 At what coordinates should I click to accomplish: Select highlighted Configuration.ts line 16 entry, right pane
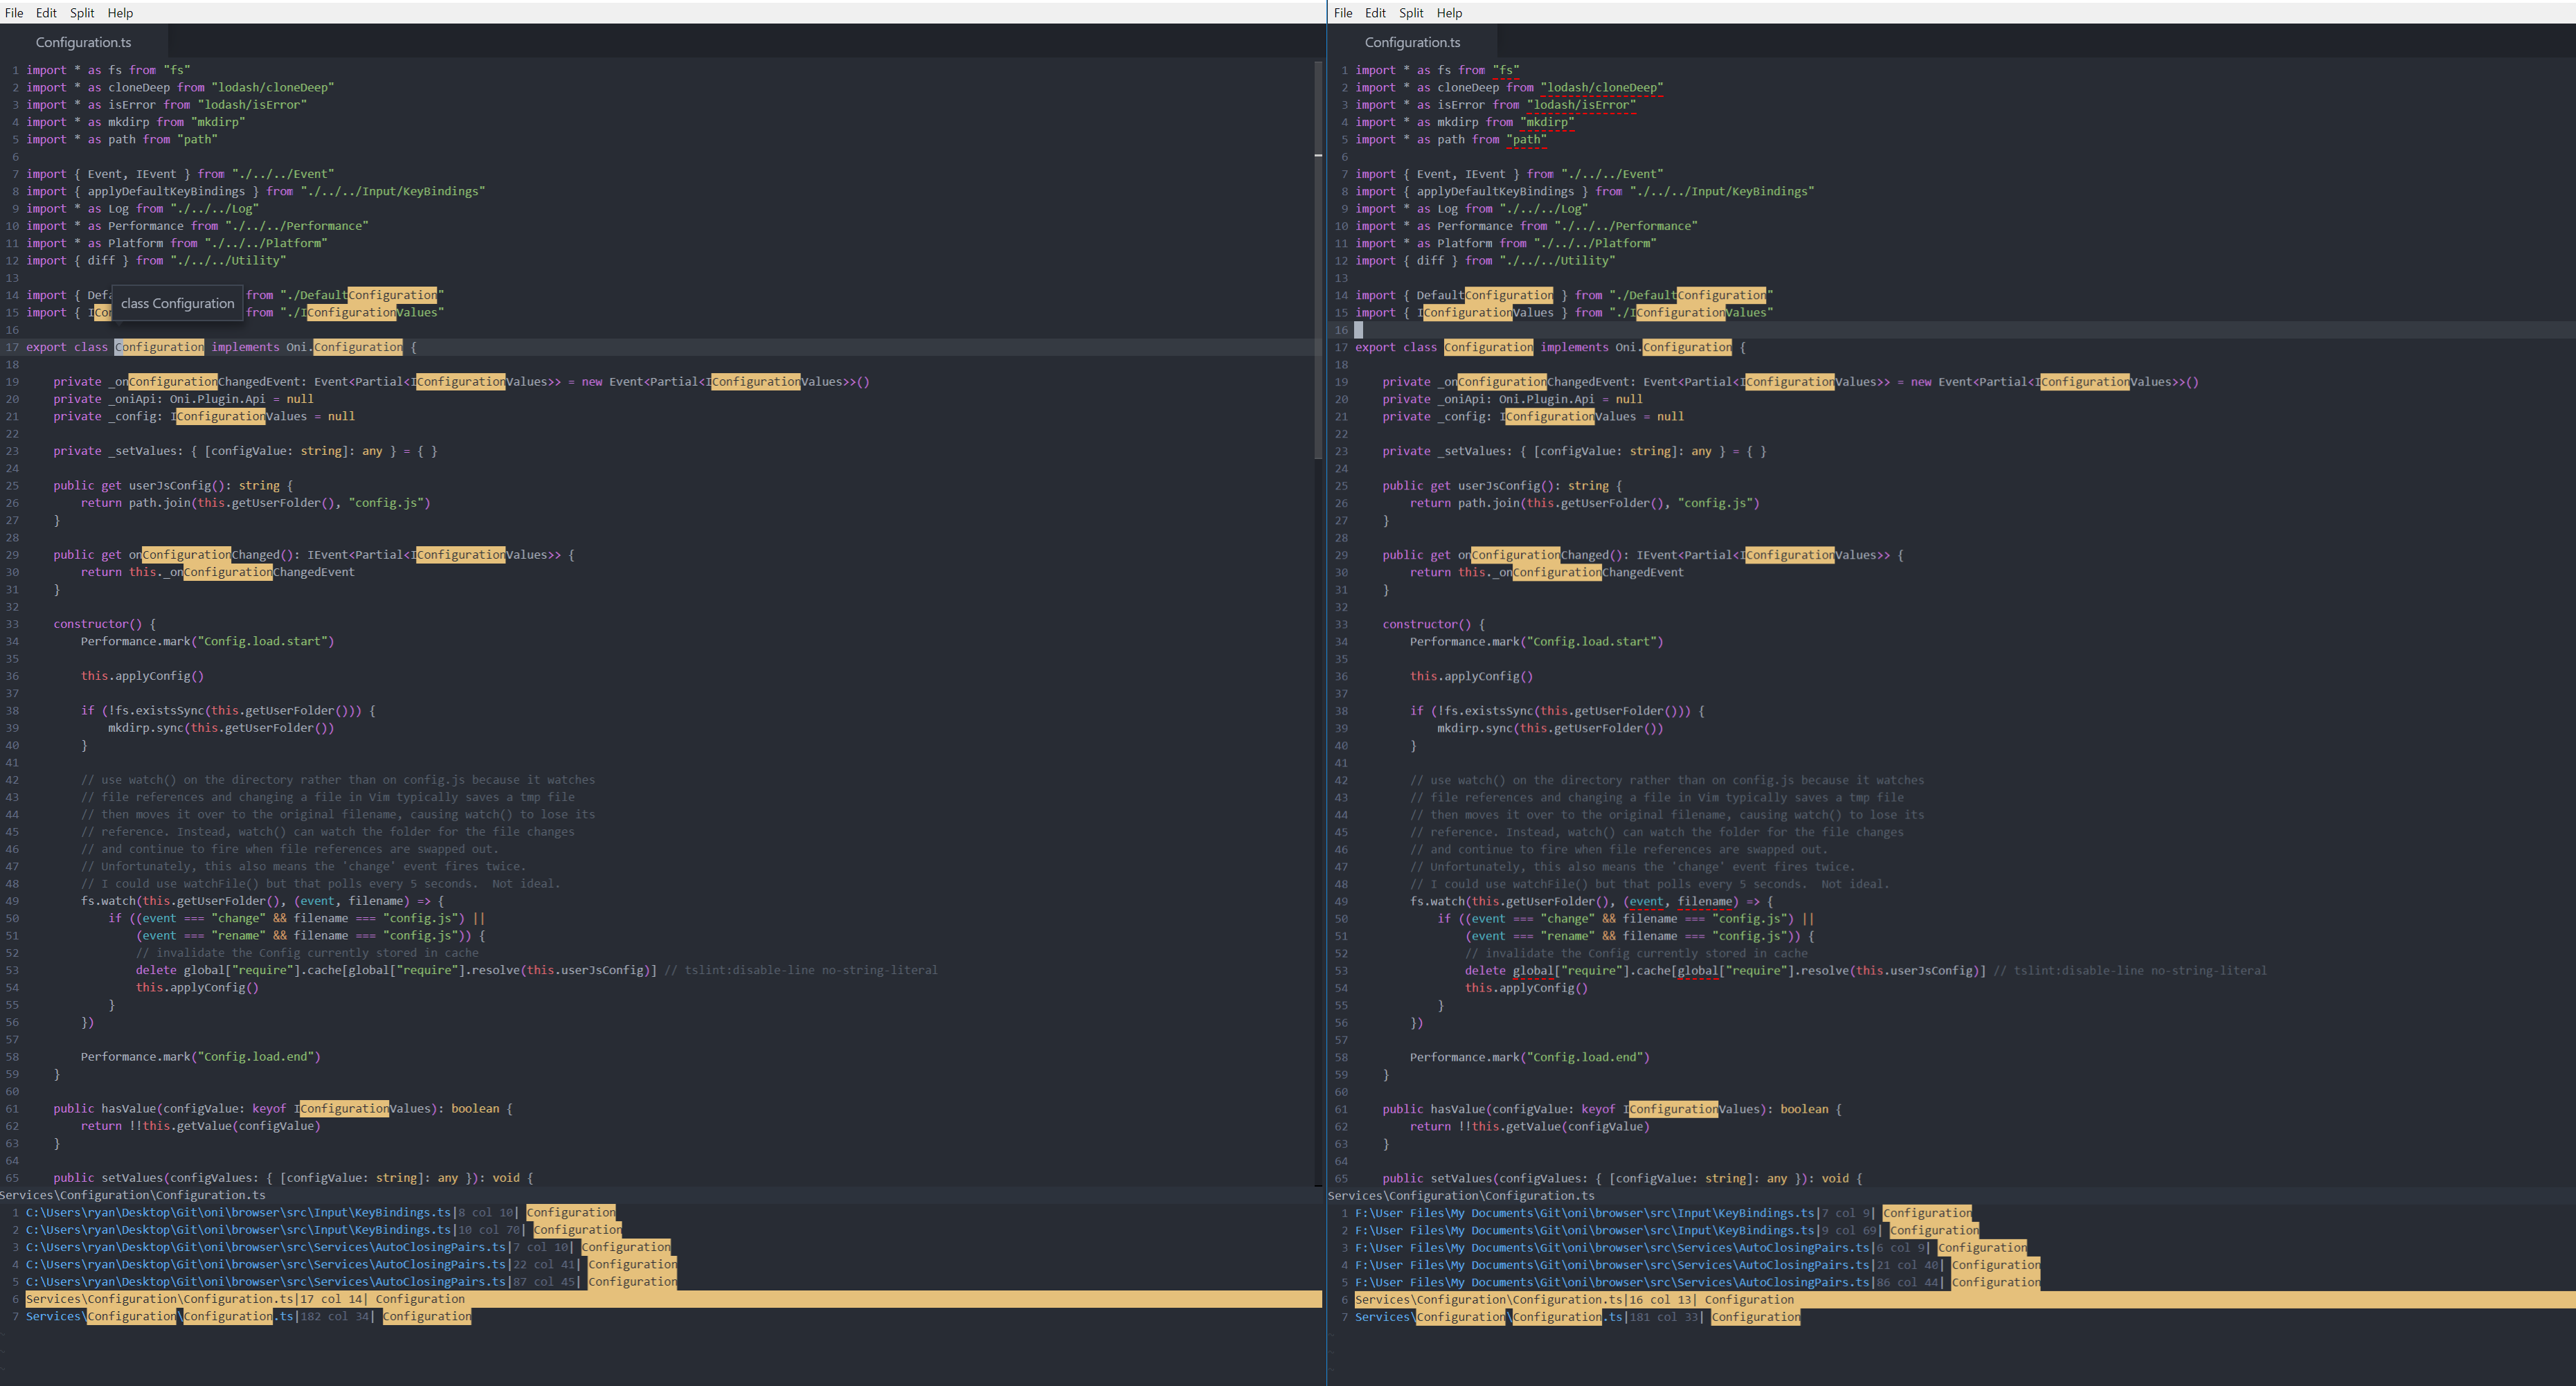1574,1300
